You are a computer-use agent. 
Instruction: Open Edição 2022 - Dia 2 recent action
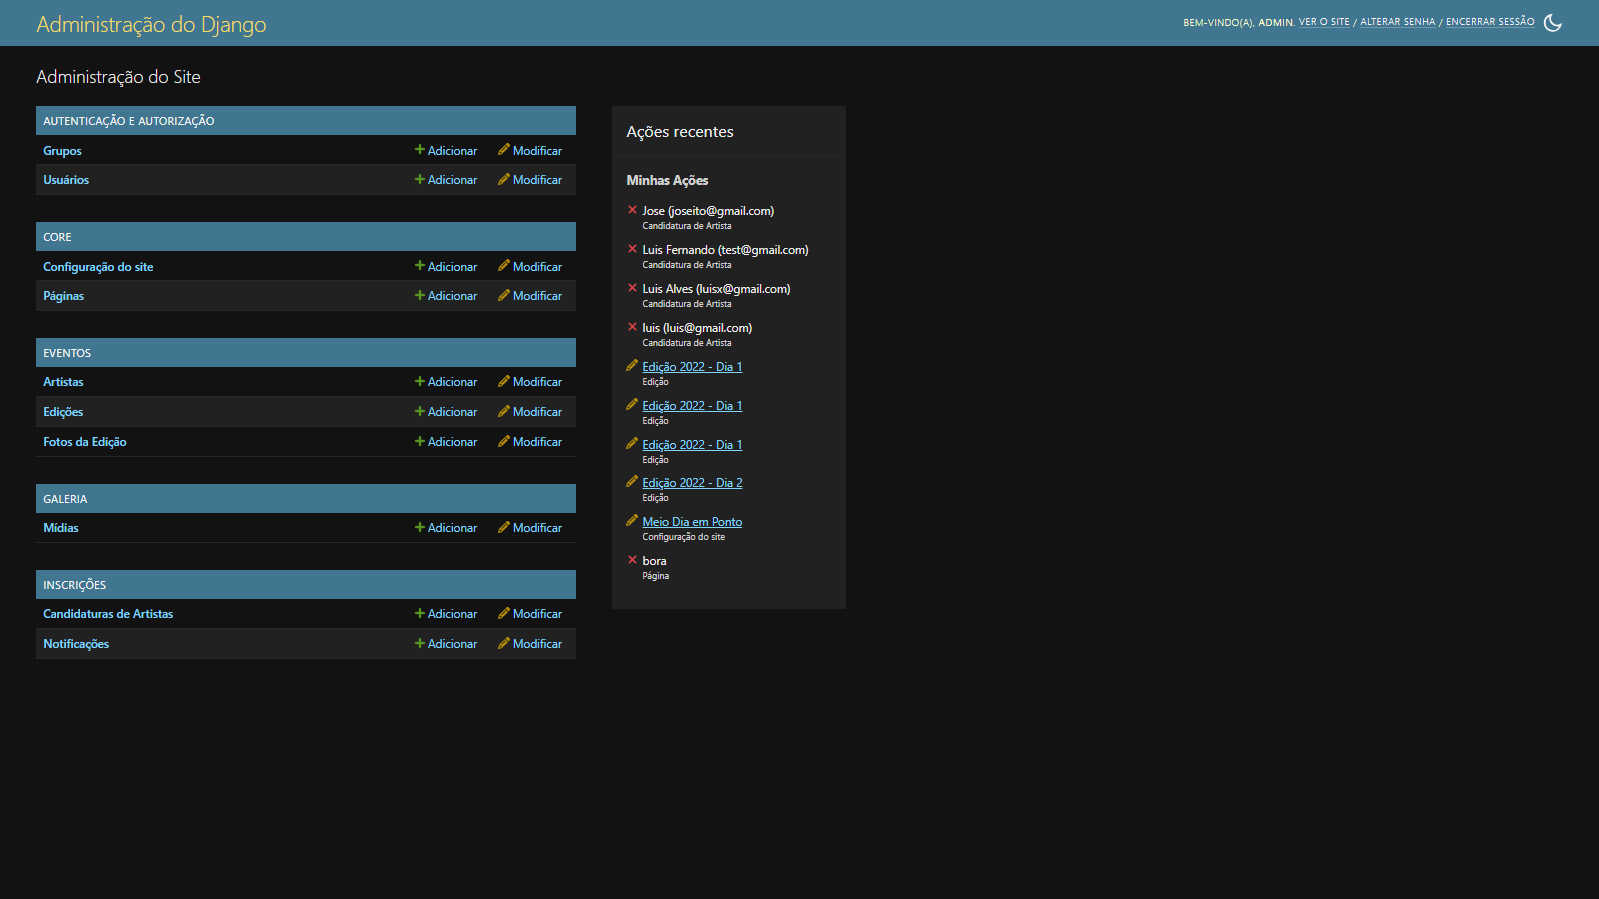pos(692,483)
